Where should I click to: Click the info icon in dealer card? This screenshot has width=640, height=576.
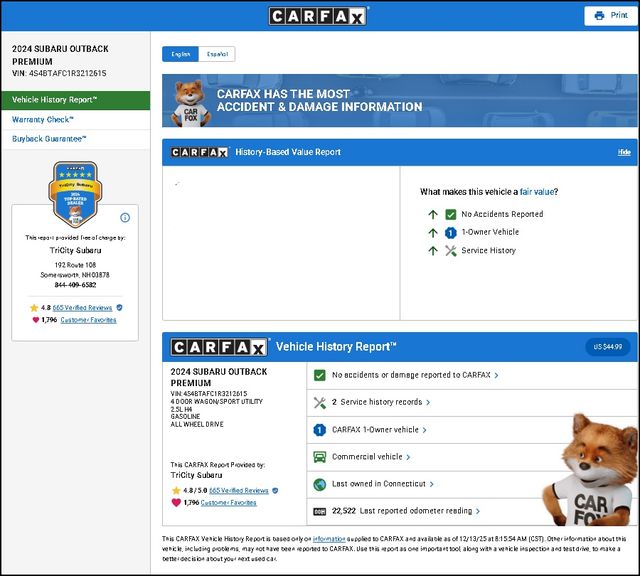pos(125,217)
